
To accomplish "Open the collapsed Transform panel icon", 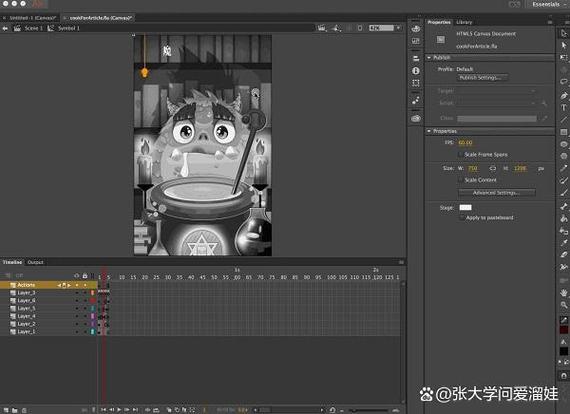I will pos(416,83).
